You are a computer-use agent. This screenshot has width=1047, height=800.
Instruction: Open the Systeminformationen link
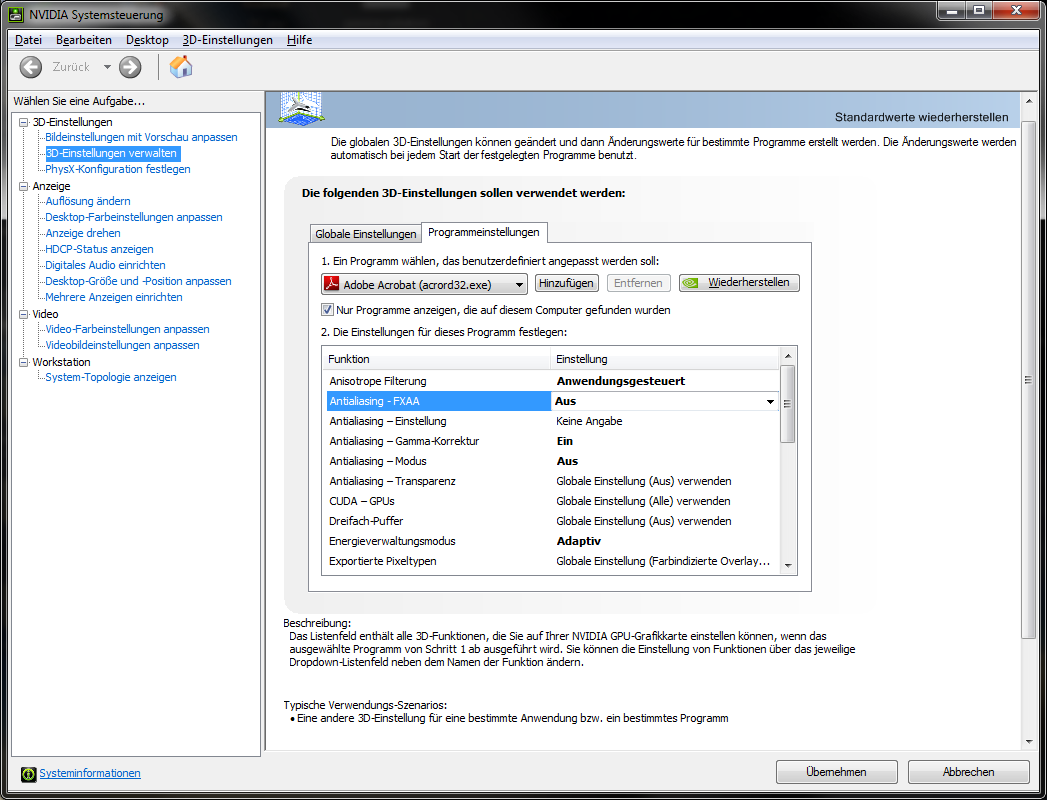[90, 773]
